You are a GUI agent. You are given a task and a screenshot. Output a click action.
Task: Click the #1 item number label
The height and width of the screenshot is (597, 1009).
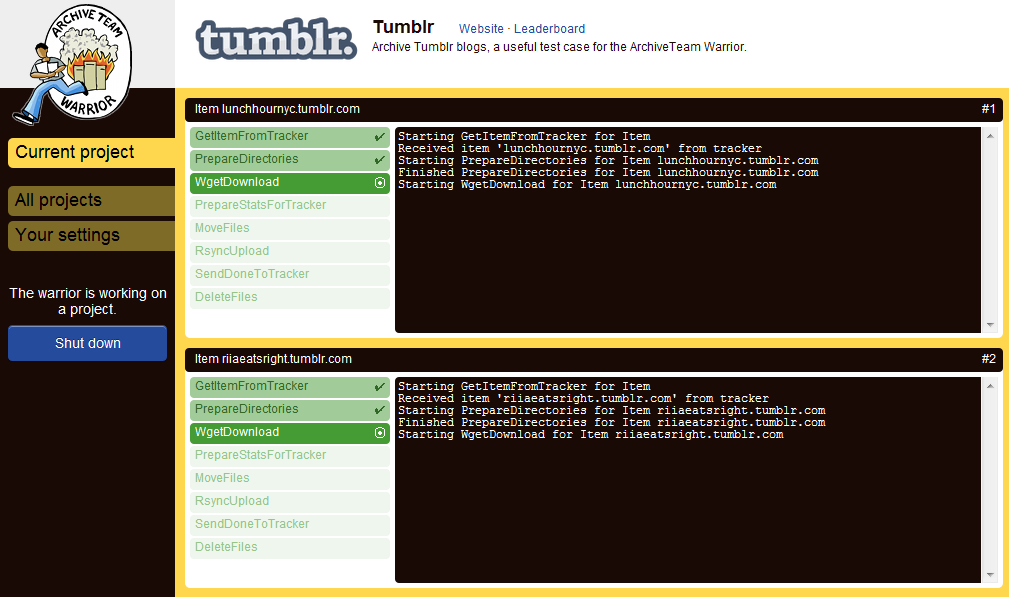point(988,109)
